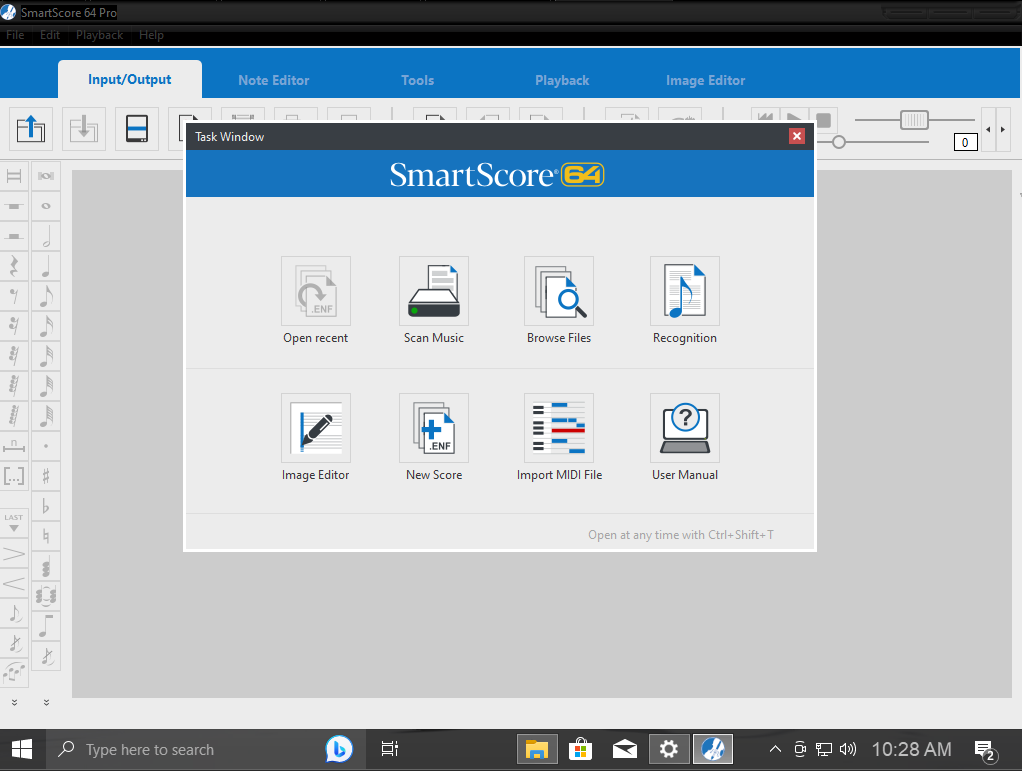Open the Windows Start menu
This screenshot has height=771, width=1022.
coord(22,749)
